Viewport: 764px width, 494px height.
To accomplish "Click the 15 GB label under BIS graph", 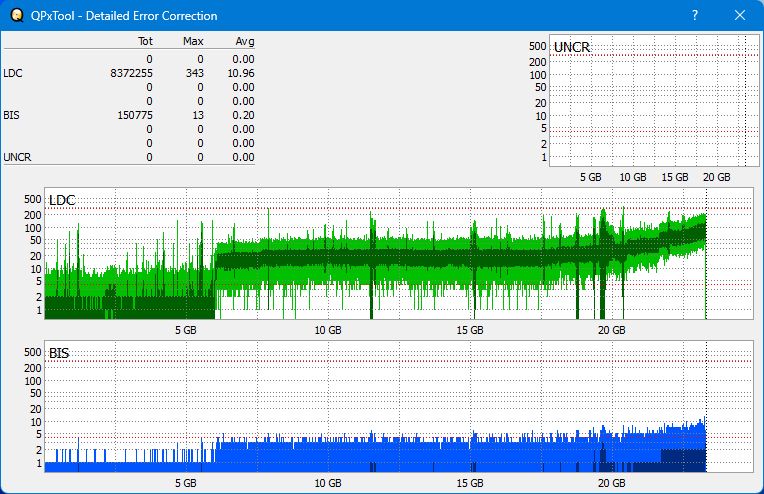I will [470, 483].
